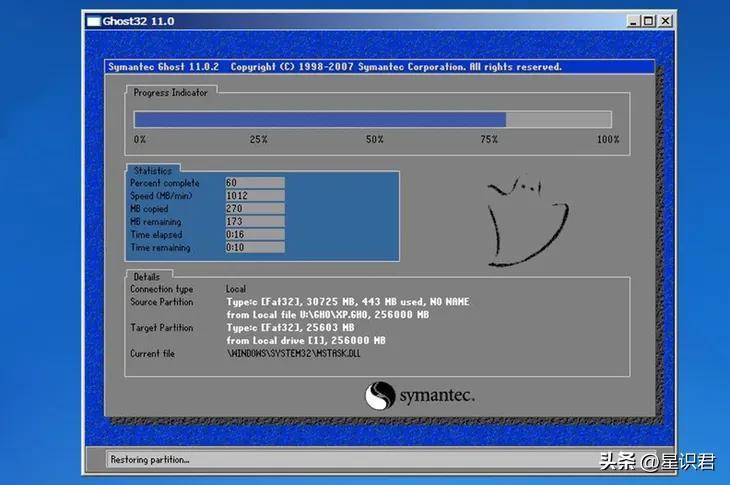The image size is (730, 485).
Task: Select the Time remaining value field
Action: coord(255,248)
